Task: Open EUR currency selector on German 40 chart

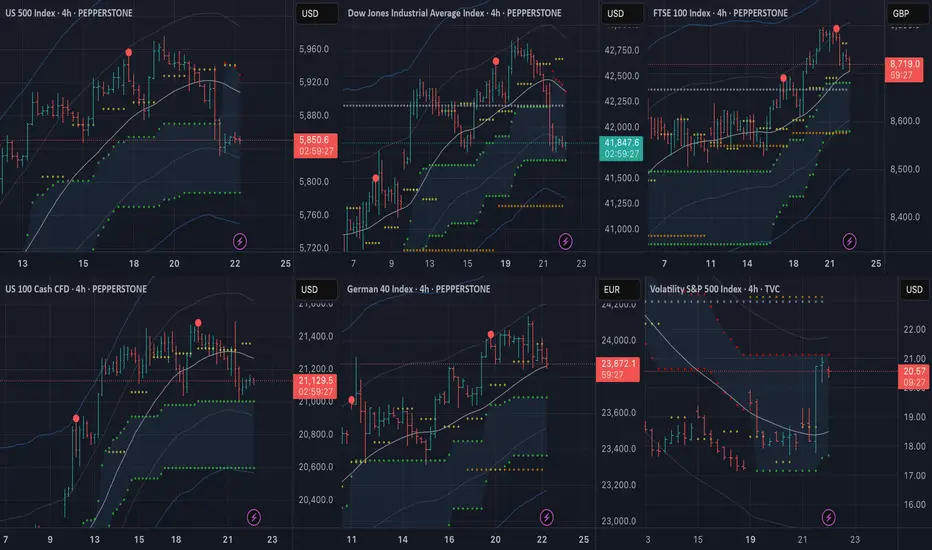Action: (618, 290)
